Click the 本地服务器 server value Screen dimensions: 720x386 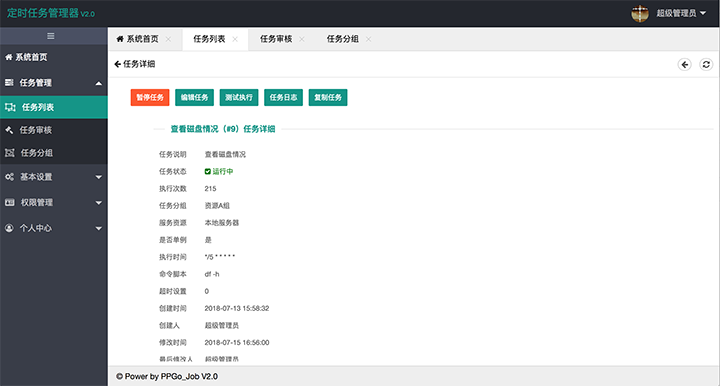click(222, 223)
